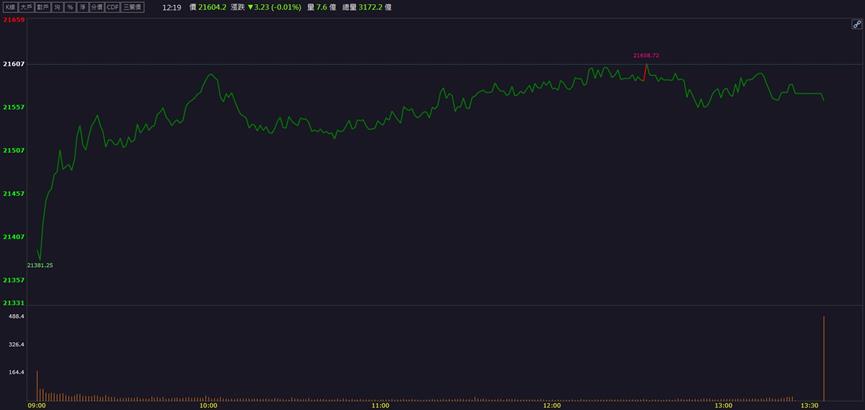Image resolution: width=865 pixels, height=410 pixels.
Task: Click the 21457 price axis label
Action: point(12,194)
